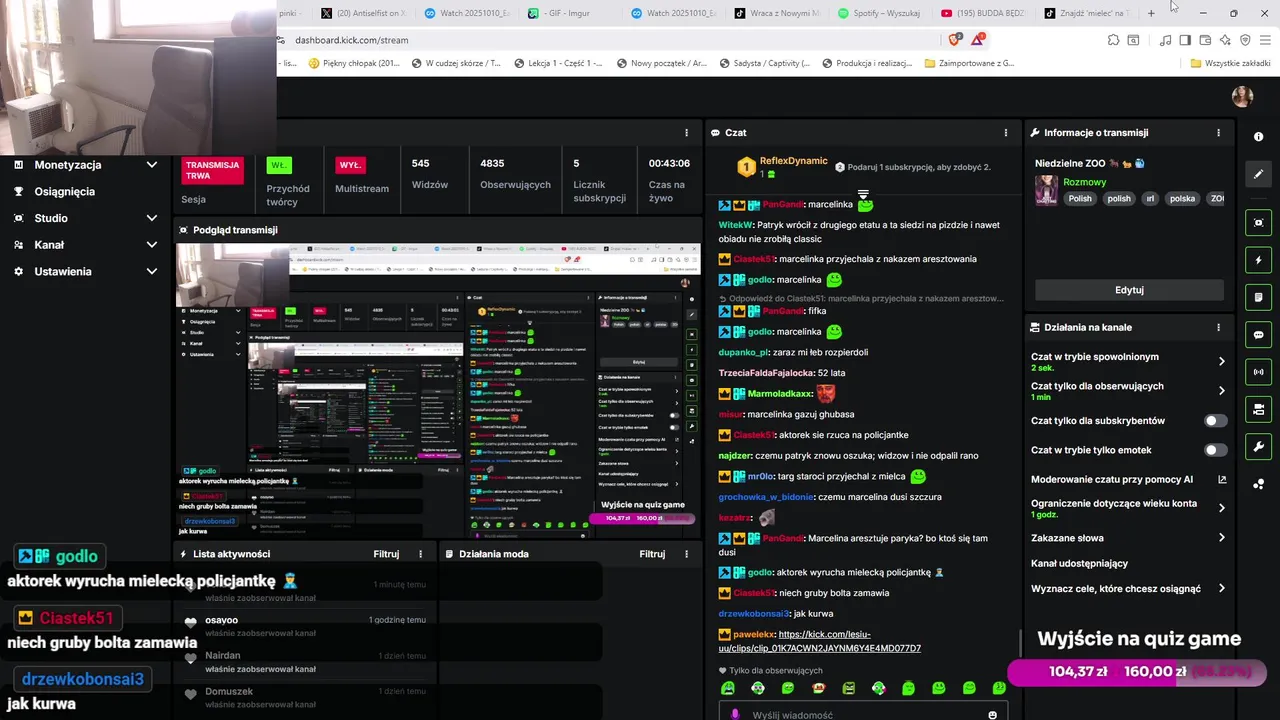This screenshot has height=720, width=1280.
Task: Click the Rozmowy category link
Action: coord(1084,182)
